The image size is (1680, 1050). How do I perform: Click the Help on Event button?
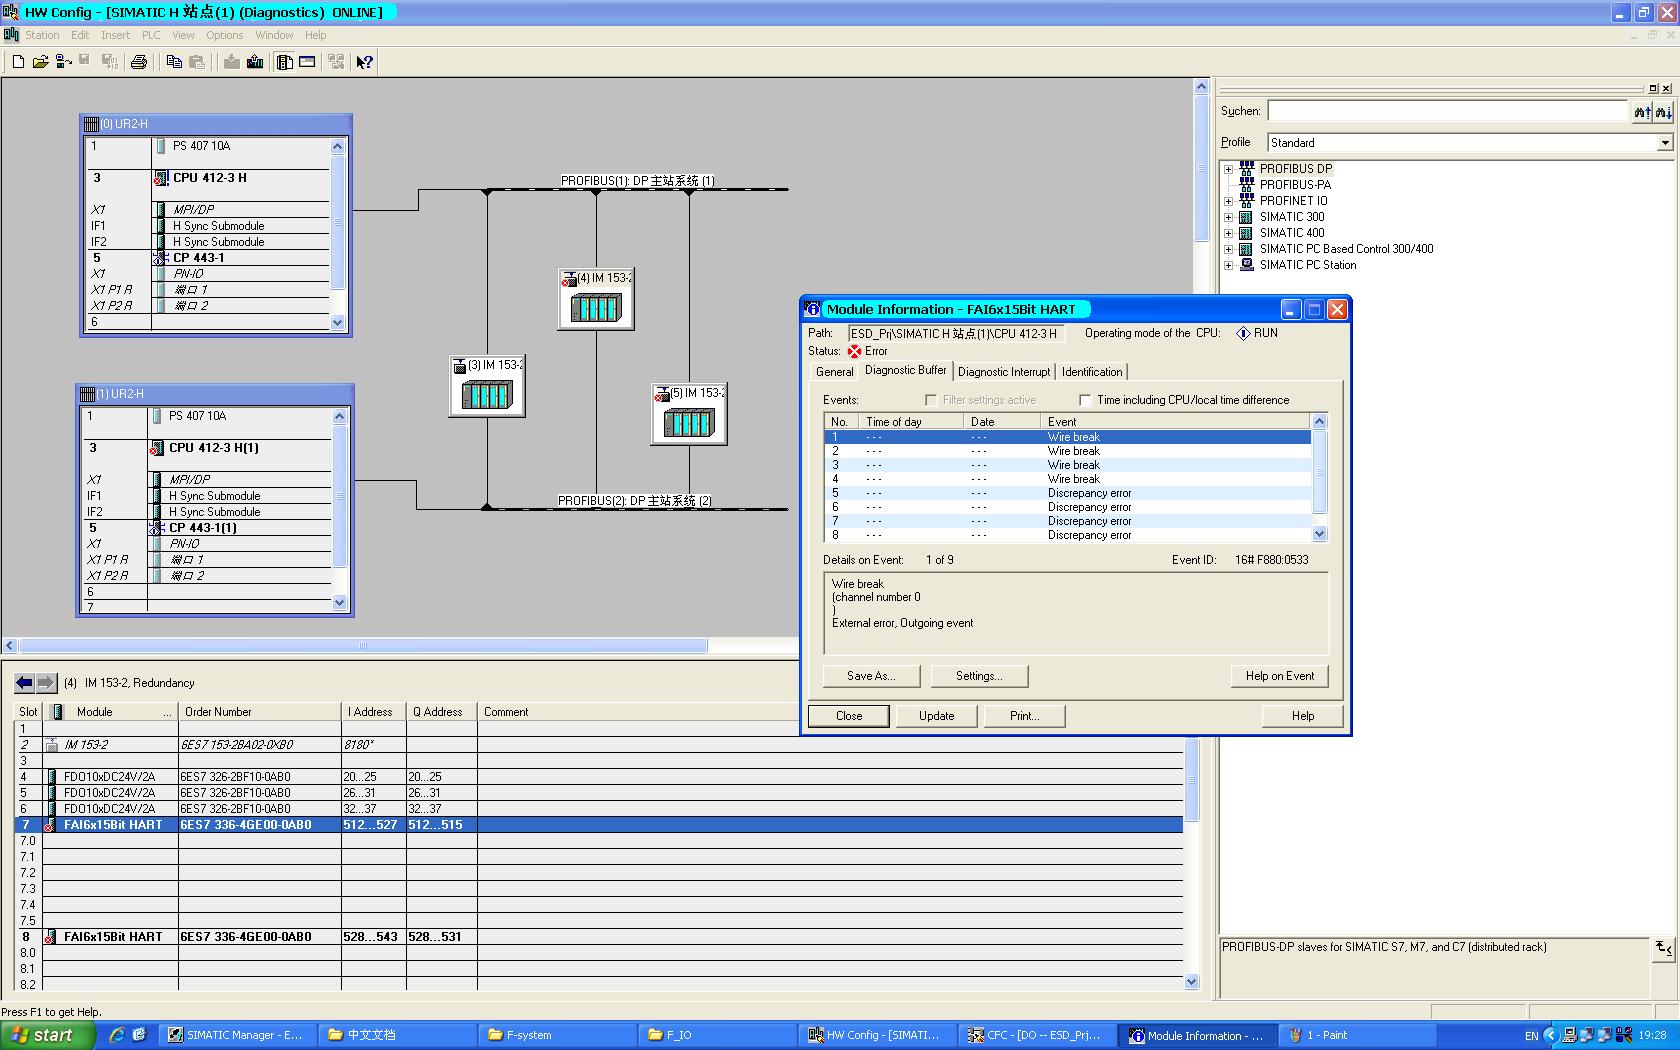pyautogui.click(x=1279, y=676)
